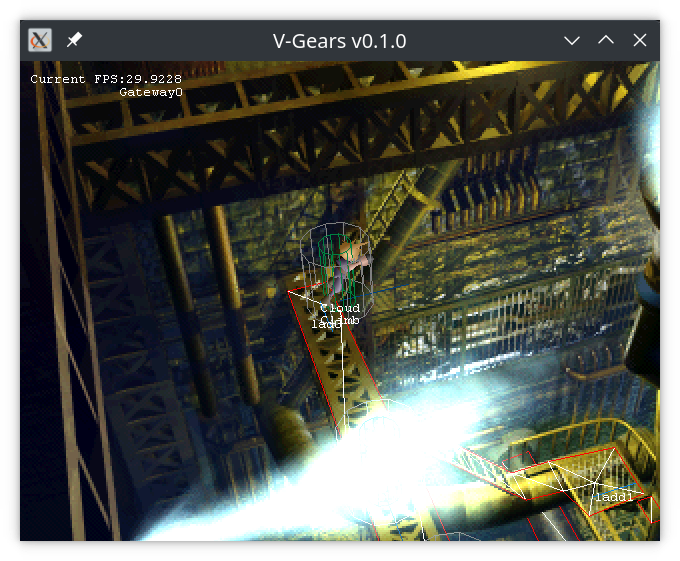The height and width of the screenshot is (561, 680).
Task: Click the Current FPS readout
Action: tap(106, 79)
